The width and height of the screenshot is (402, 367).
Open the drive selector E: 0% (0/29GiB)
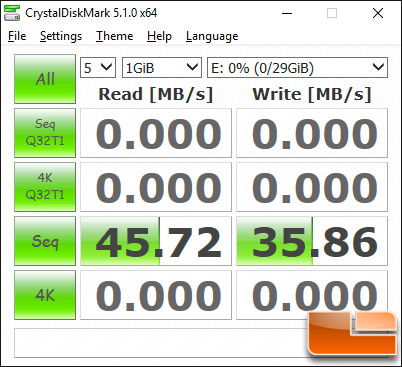(x=297, y=68)
